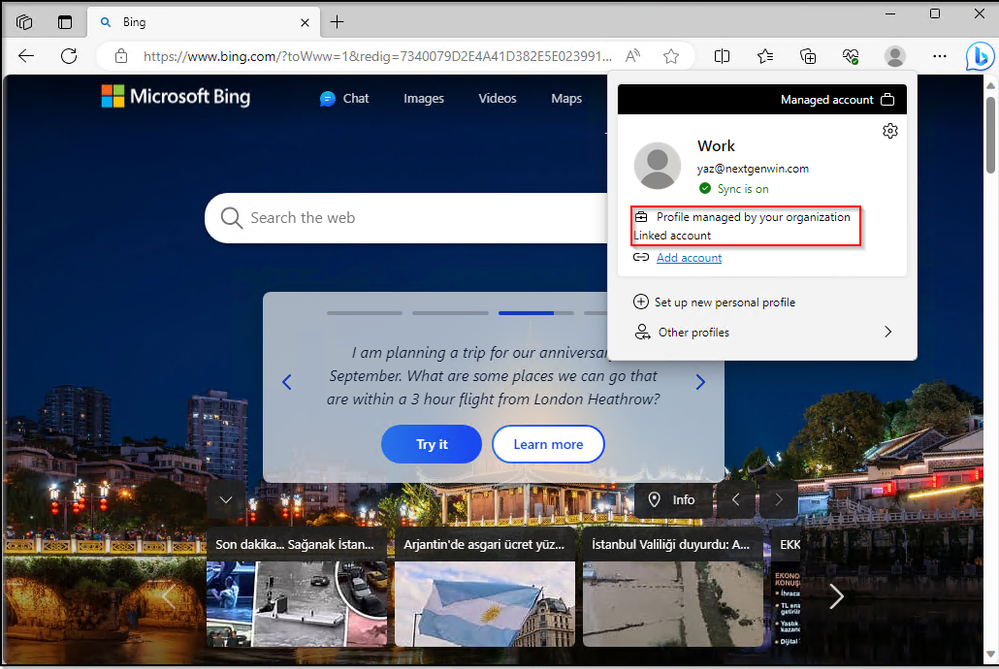Go back with the back arrow
The image size is (999, 669).
pos(26,56)
